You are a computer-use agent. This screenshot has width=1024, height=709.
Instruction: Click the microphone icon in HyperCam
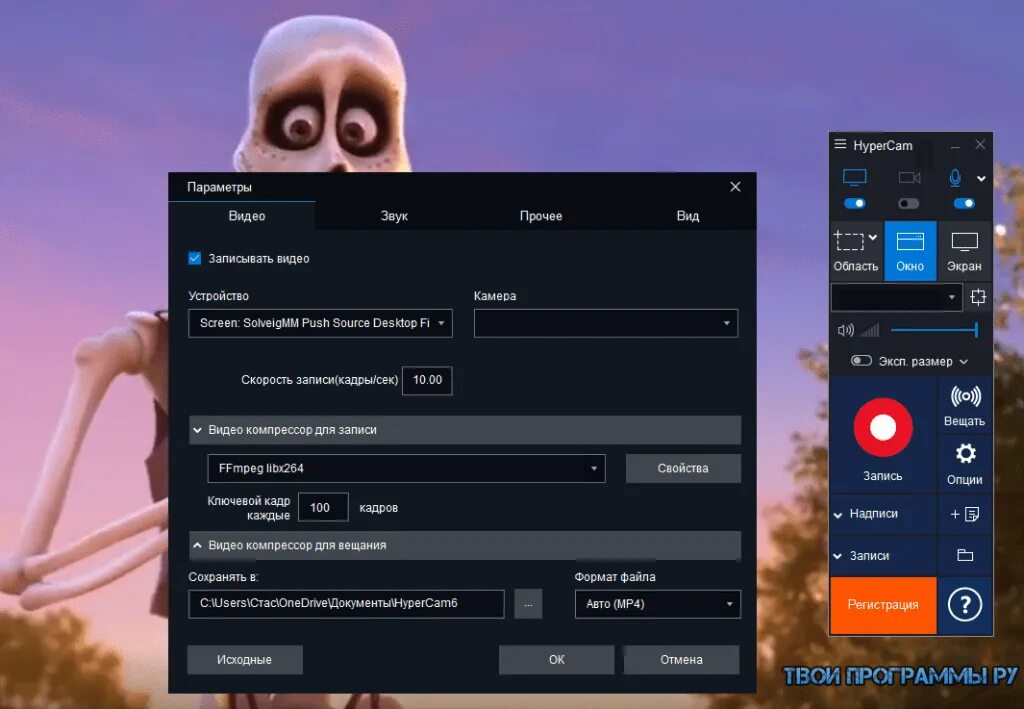[955, 178]
